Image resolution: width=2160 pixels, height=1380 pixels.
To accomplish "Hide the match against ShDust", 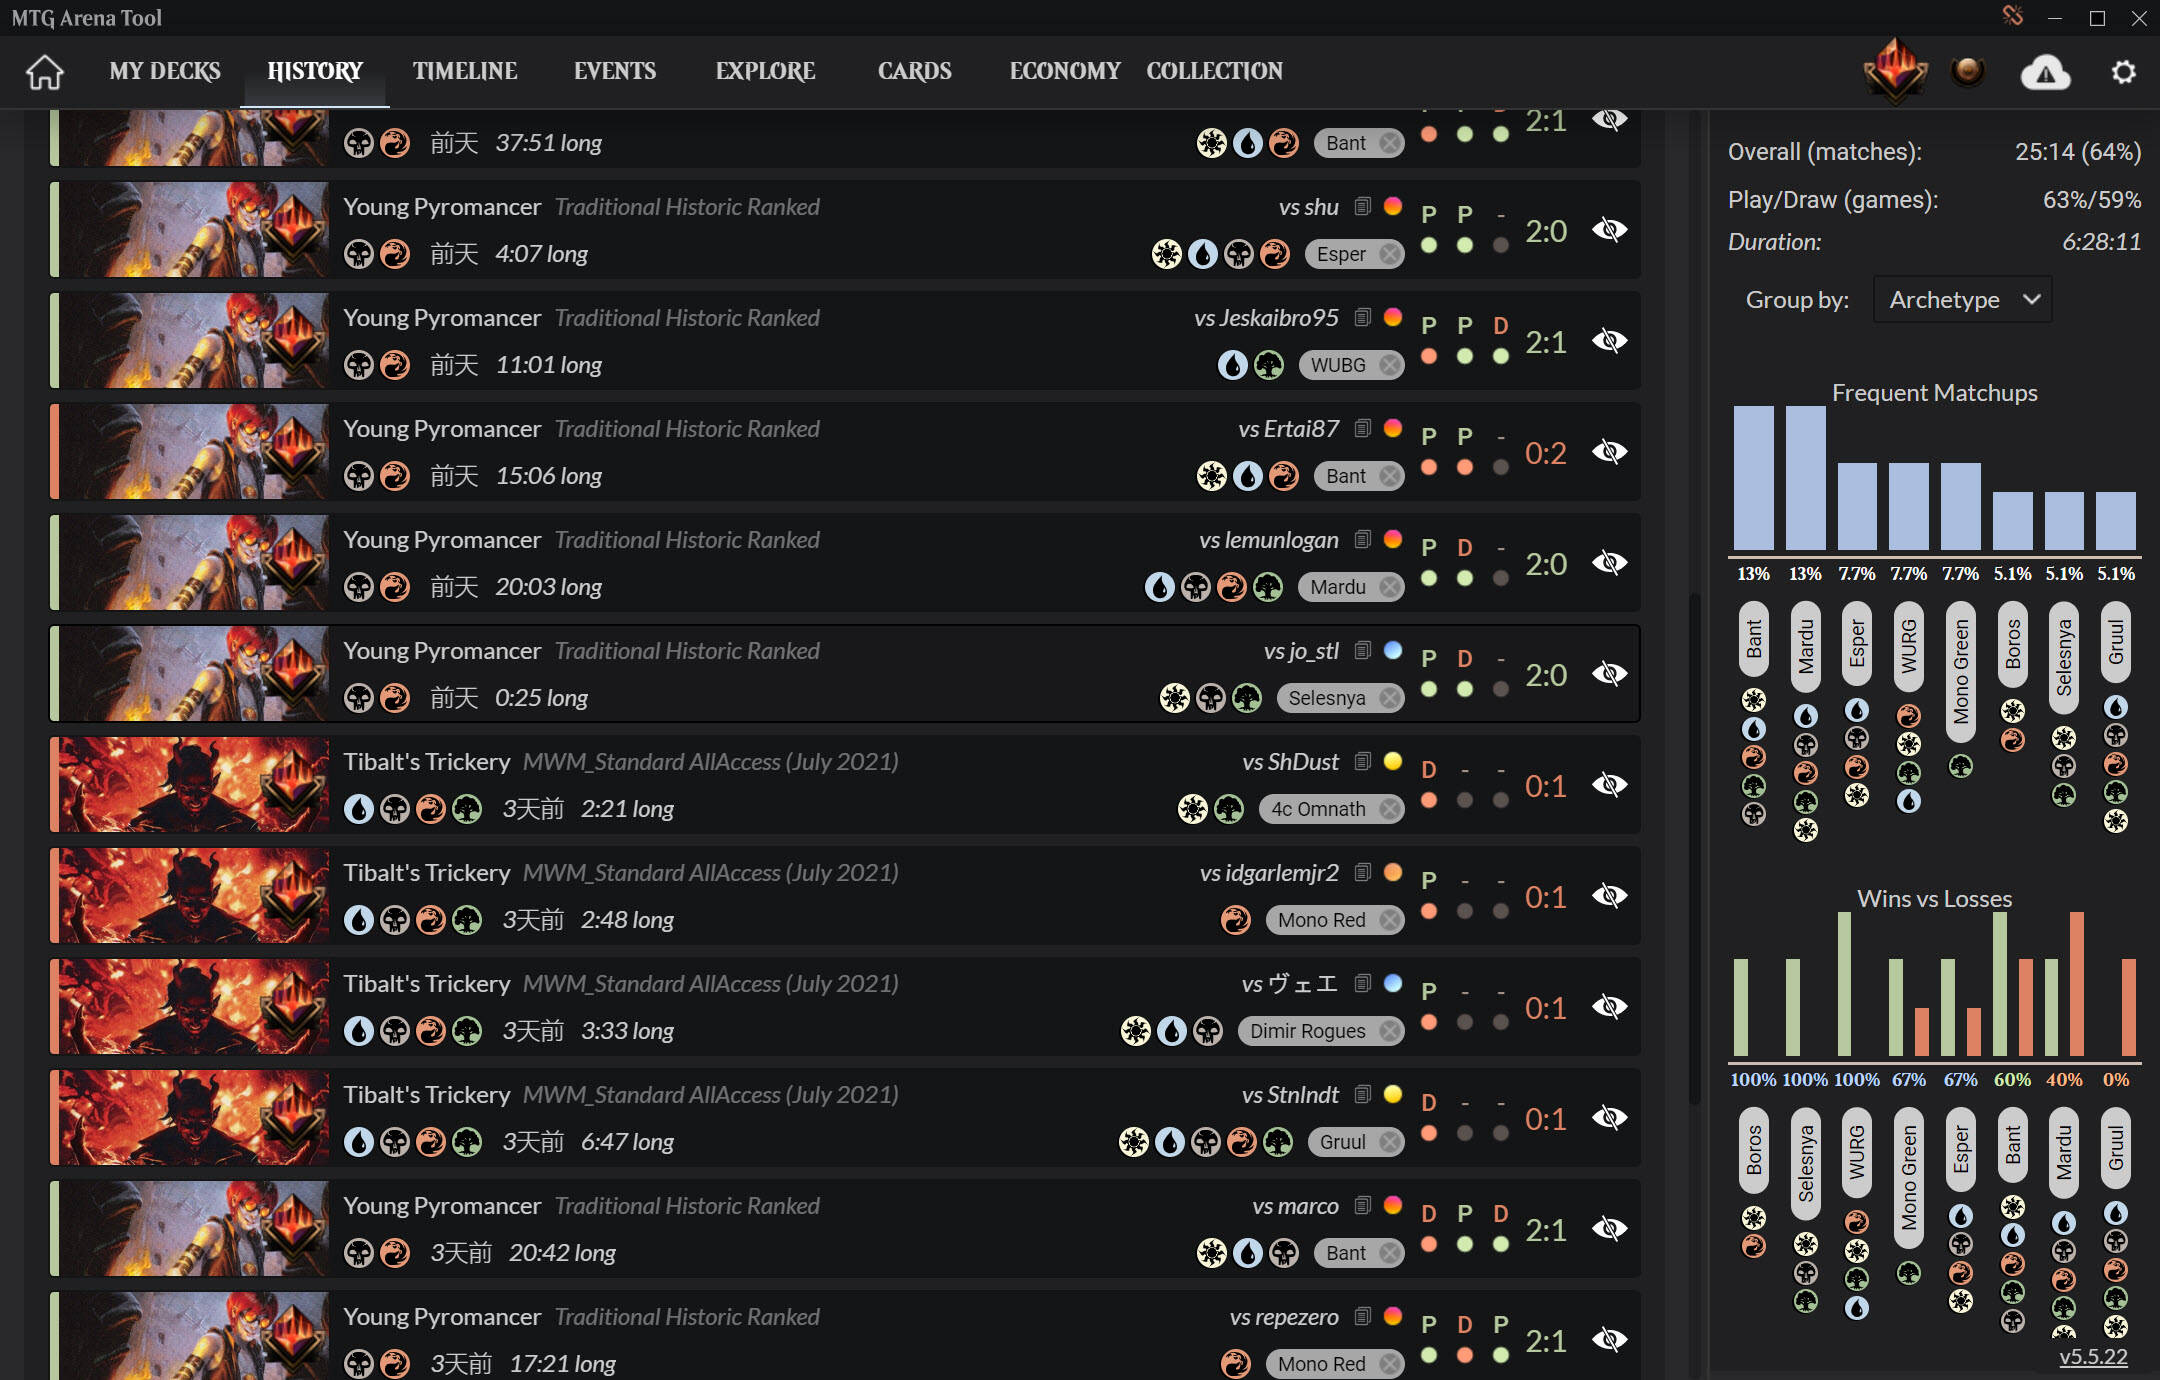I will 1609,785.
